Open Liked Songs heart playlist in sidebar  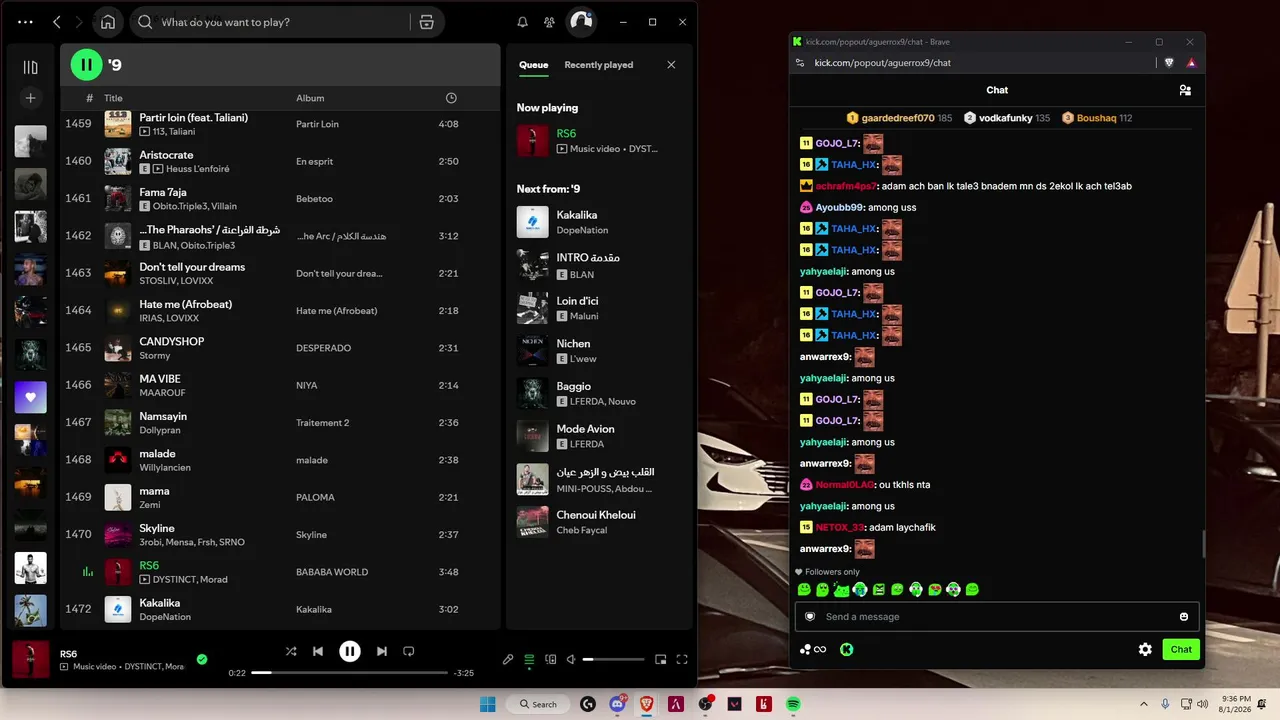tap(31, 397)
